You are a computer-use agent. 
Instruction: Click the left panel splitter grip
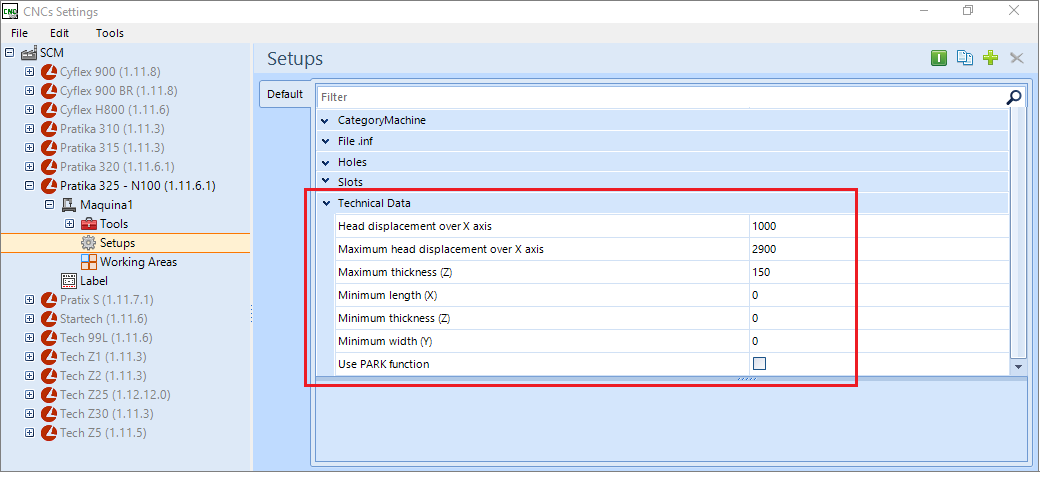click(252, 314)
